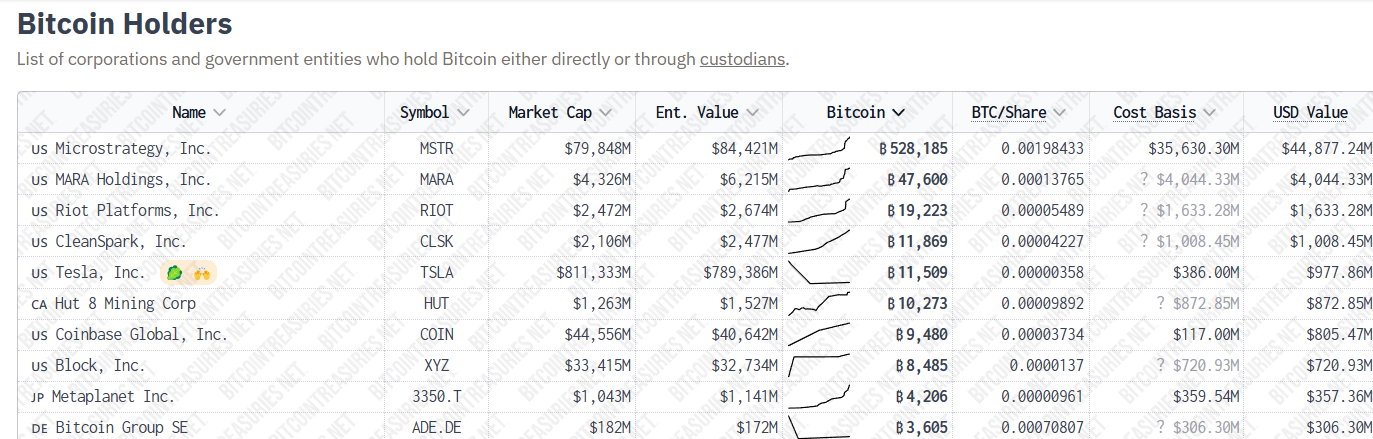Image resolution: width=1373 pixels, height=439 pixels.
Task: Click the raised hands emoji beside Tesla
Action: [x=201, y=272]
